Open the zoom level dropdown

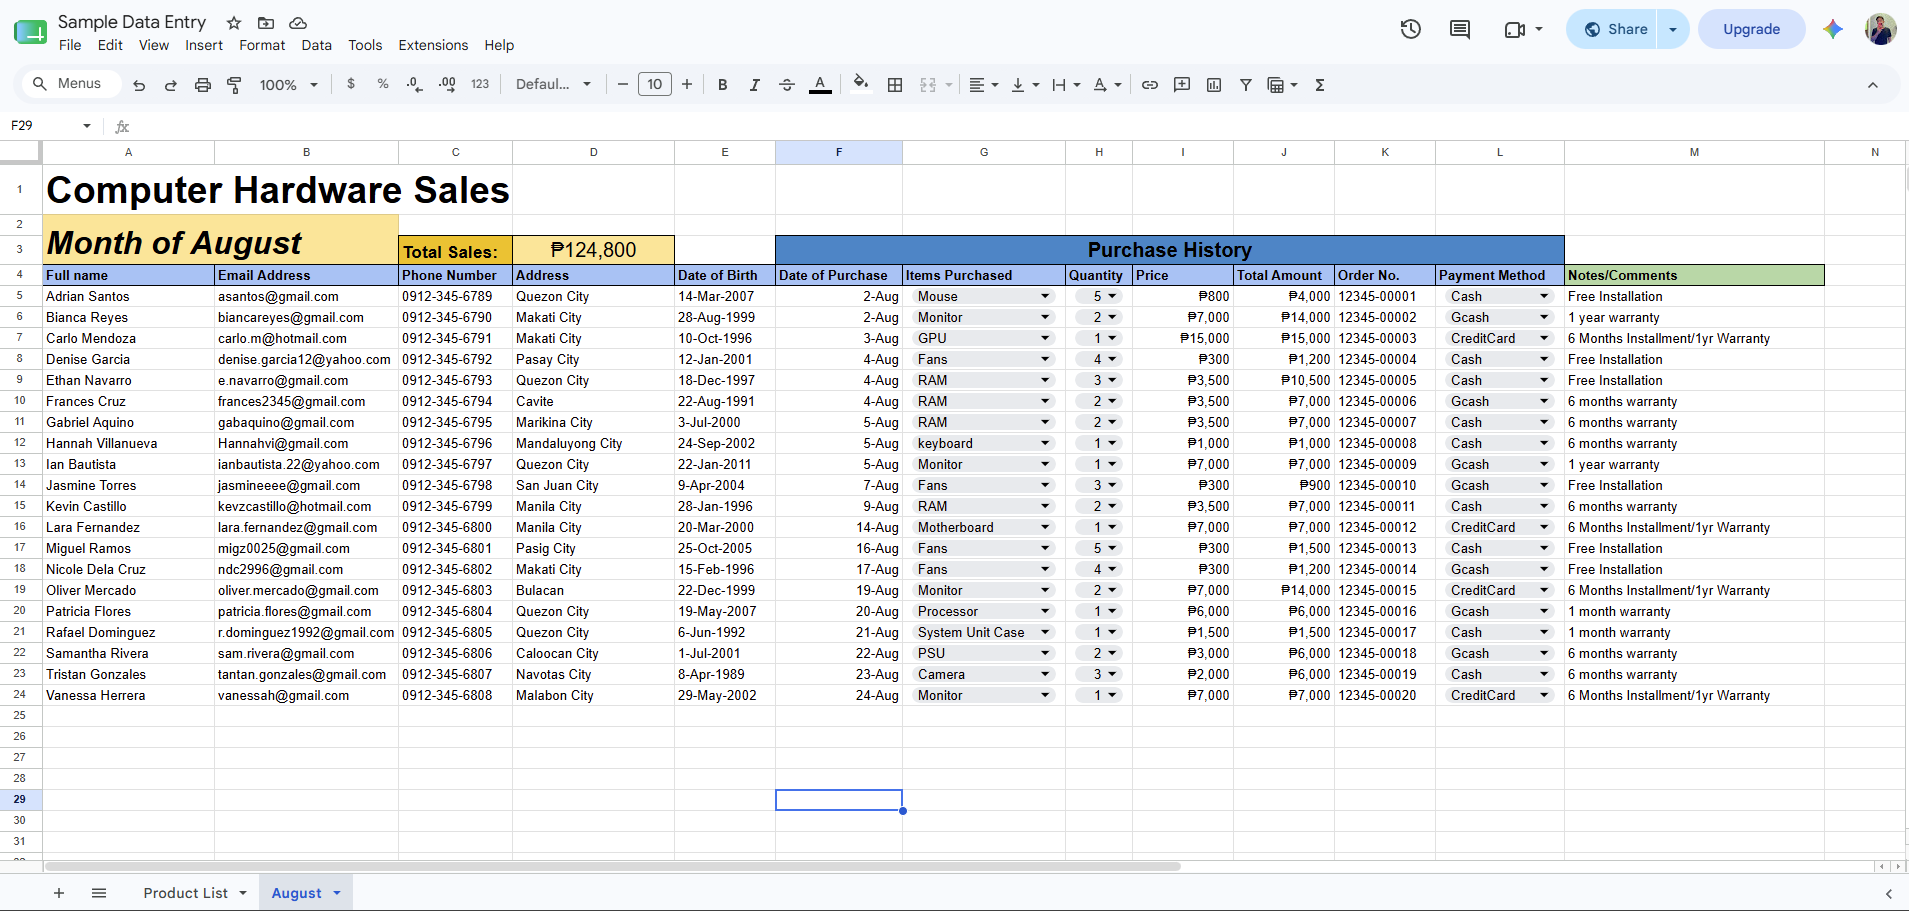click(x=288, y=85)
